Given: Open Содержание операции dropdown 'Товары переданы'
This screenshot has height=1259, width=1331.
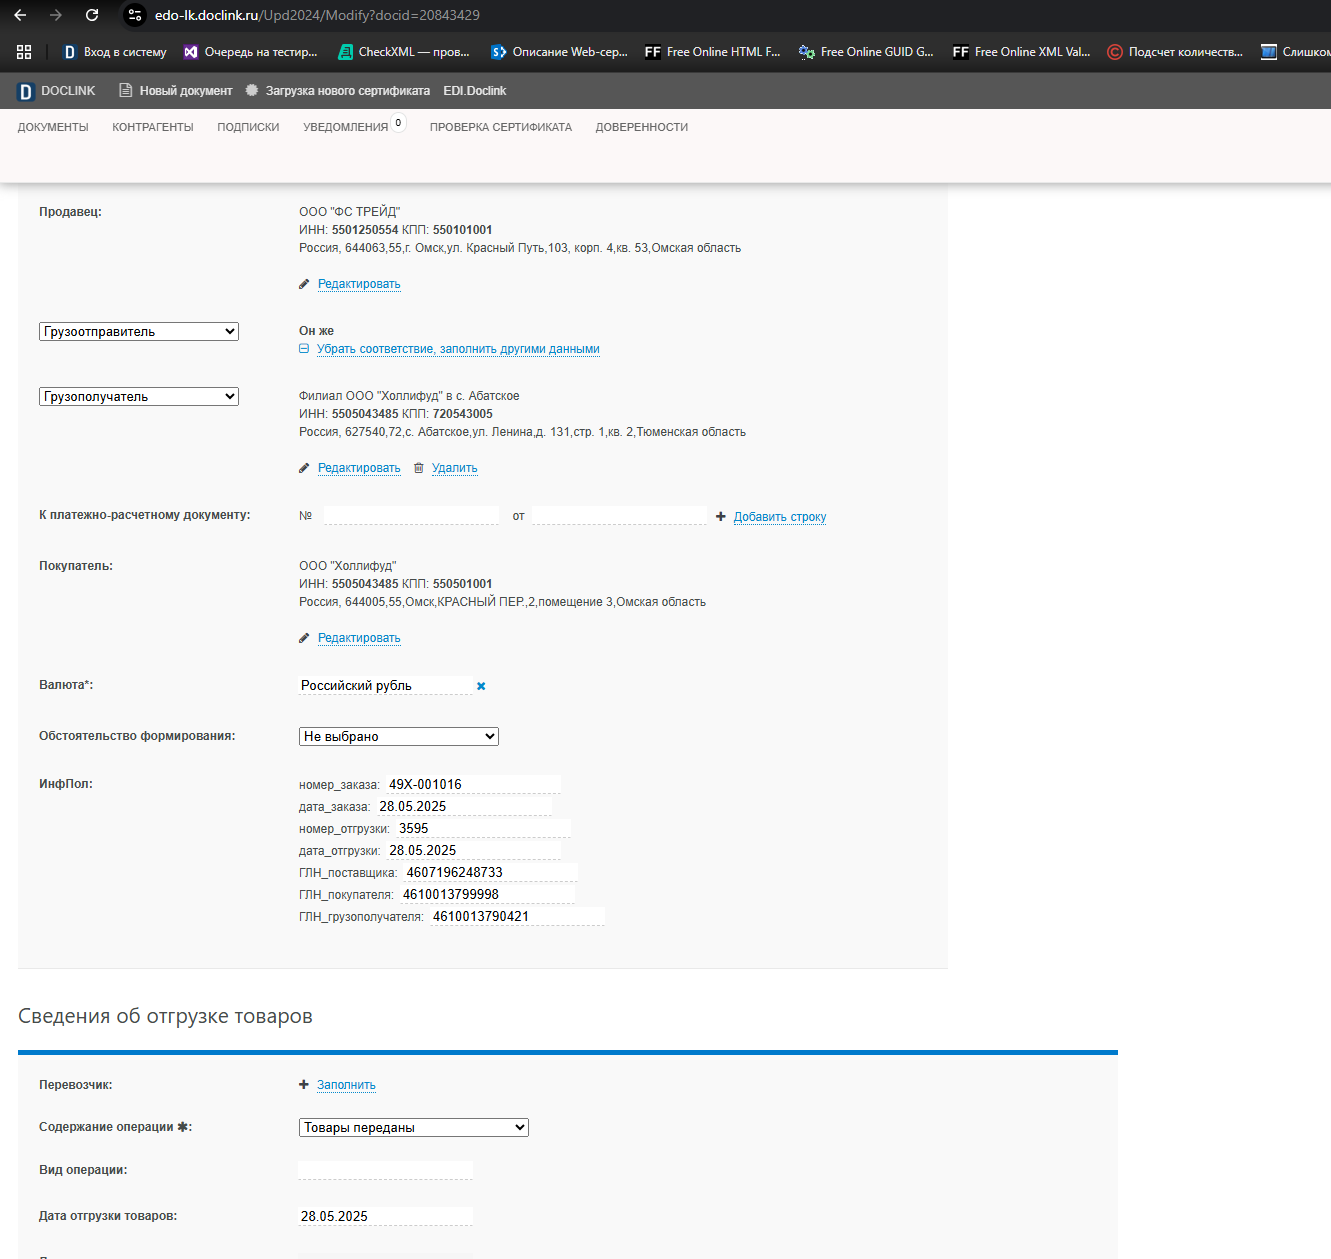Looking at the screenshot, I should [x=414, y=1127].
